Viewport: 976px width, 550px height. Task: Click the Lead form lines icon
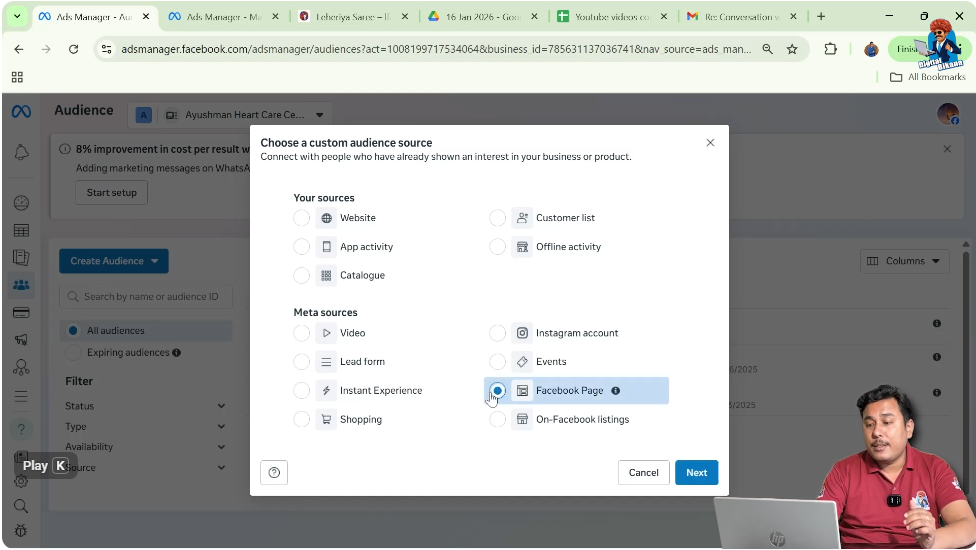pyautogui.click(x=326, y=361)
